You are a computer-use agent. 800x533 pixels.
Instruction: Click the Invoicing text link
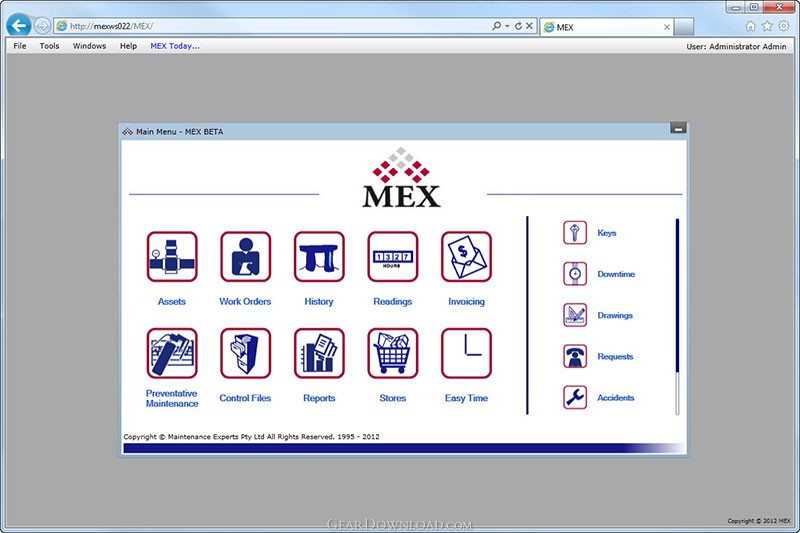466,301
